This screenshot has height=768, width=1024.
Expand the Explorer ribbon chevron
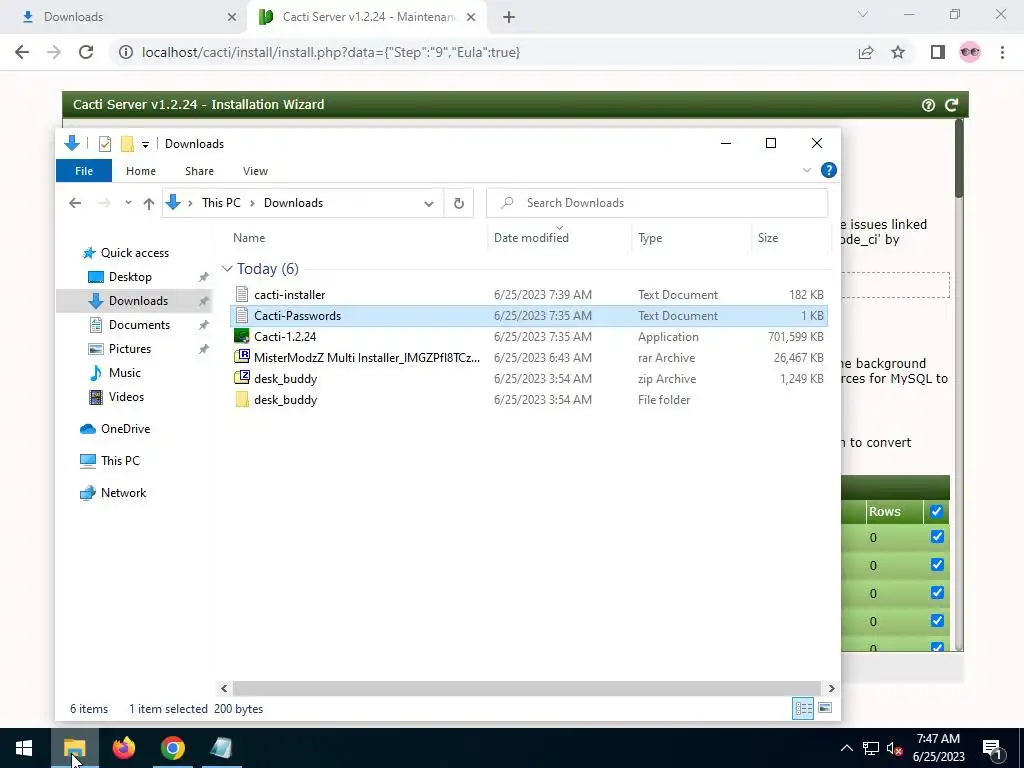click(807, 170)
